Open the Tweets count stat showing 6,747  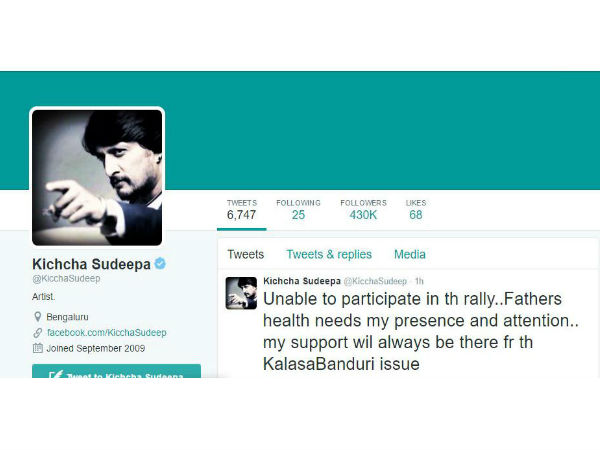pyautogui.click(x=241, y=210)
